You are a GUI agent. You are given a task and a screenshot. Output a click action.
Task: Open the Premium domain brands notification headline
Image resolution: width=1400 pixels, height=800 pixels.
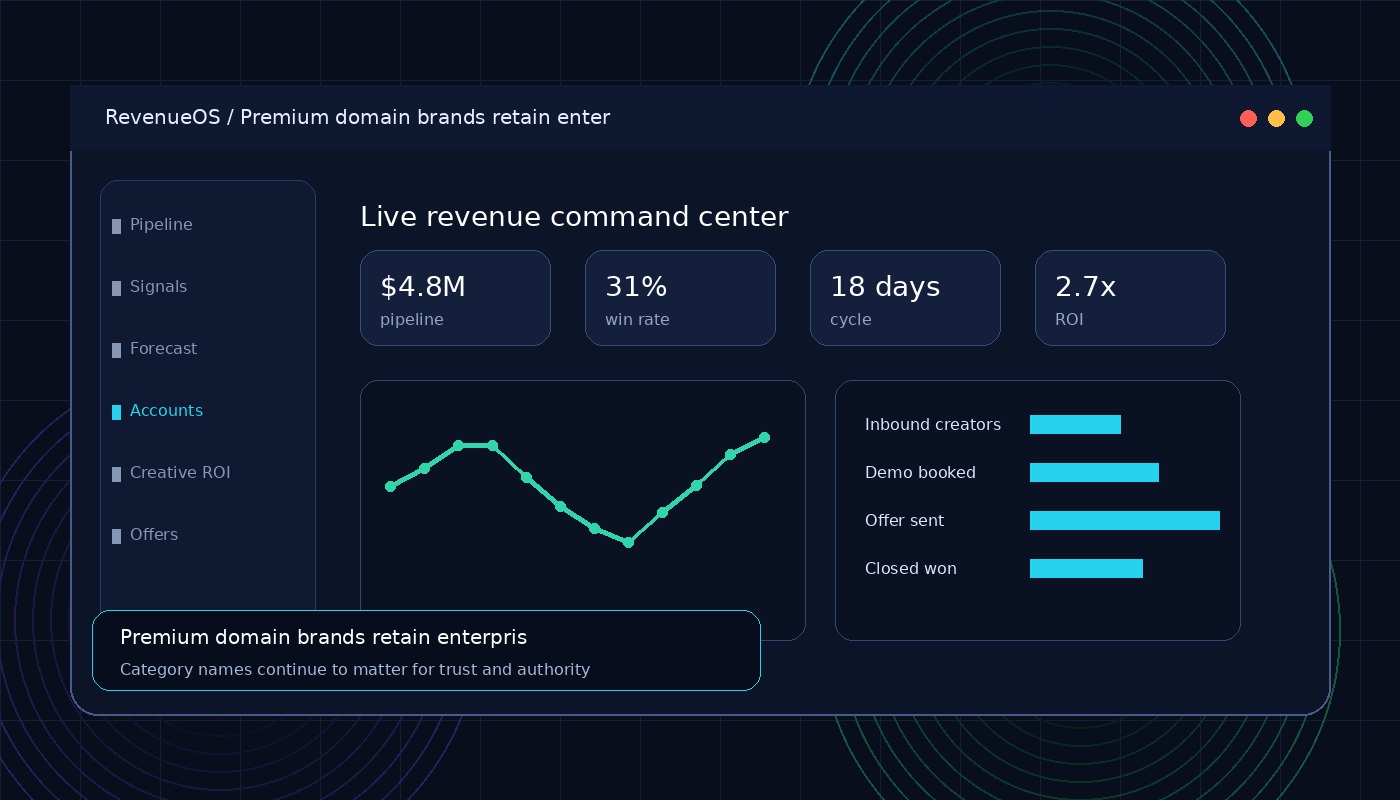pos(323,637)
